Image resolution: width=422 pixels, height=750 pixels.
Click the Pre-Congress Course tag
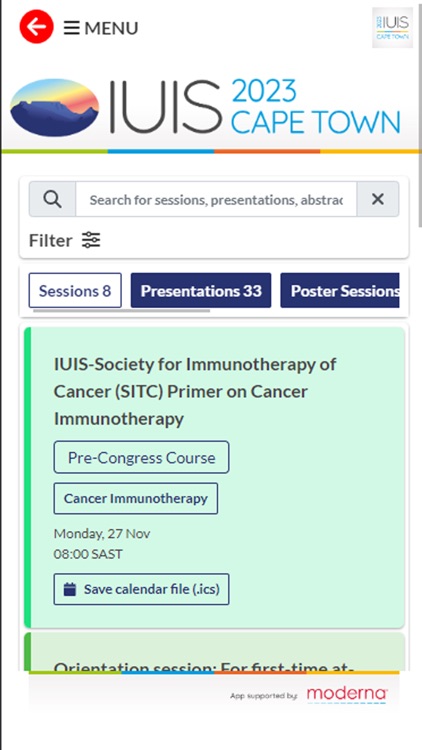141,457
